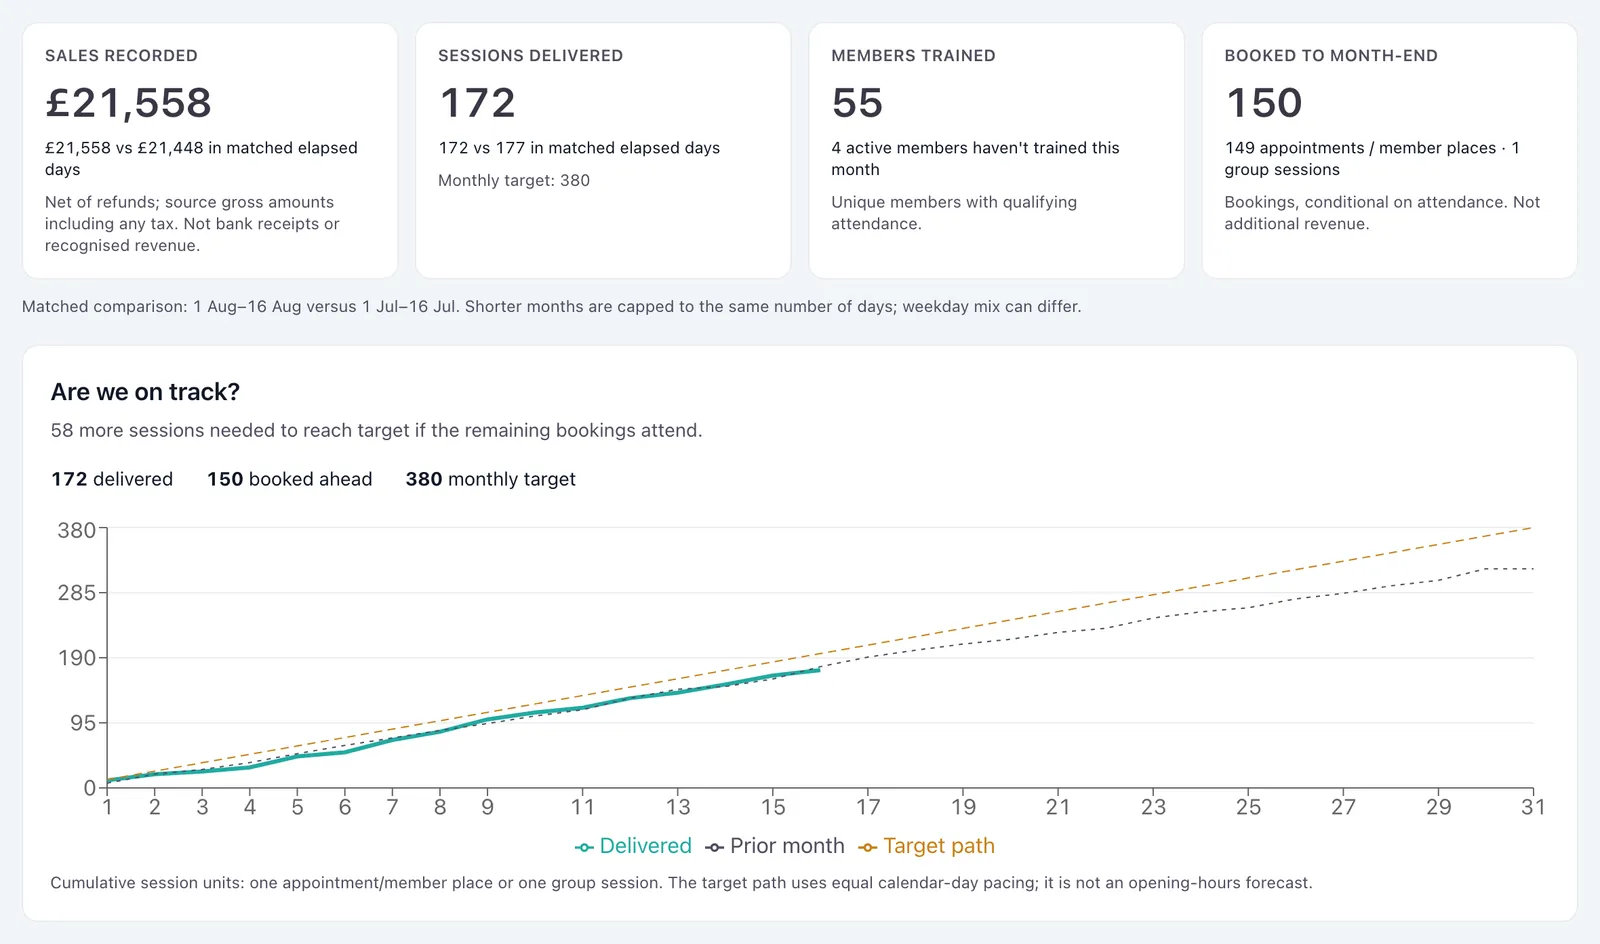Click "Unique members with qualifying attendance." note
Viewport: 1600px width, 944px height.
tap(954, 213)
